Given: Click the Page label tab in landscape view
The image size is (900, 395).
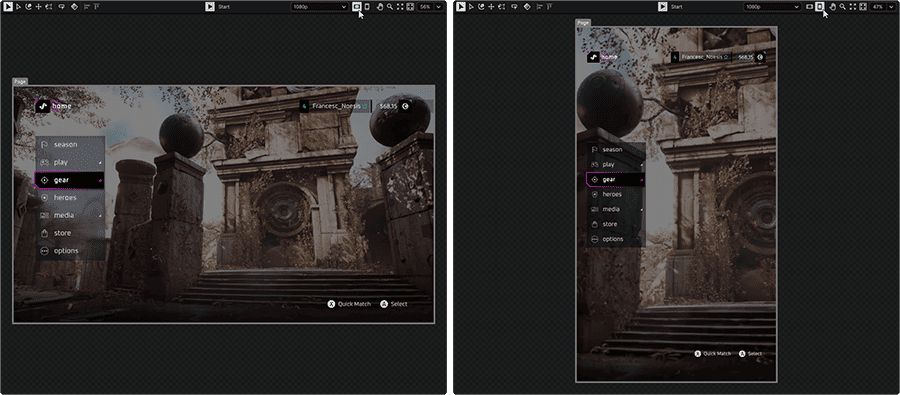Looking at the screenshot, I should [x=20, y=82].
